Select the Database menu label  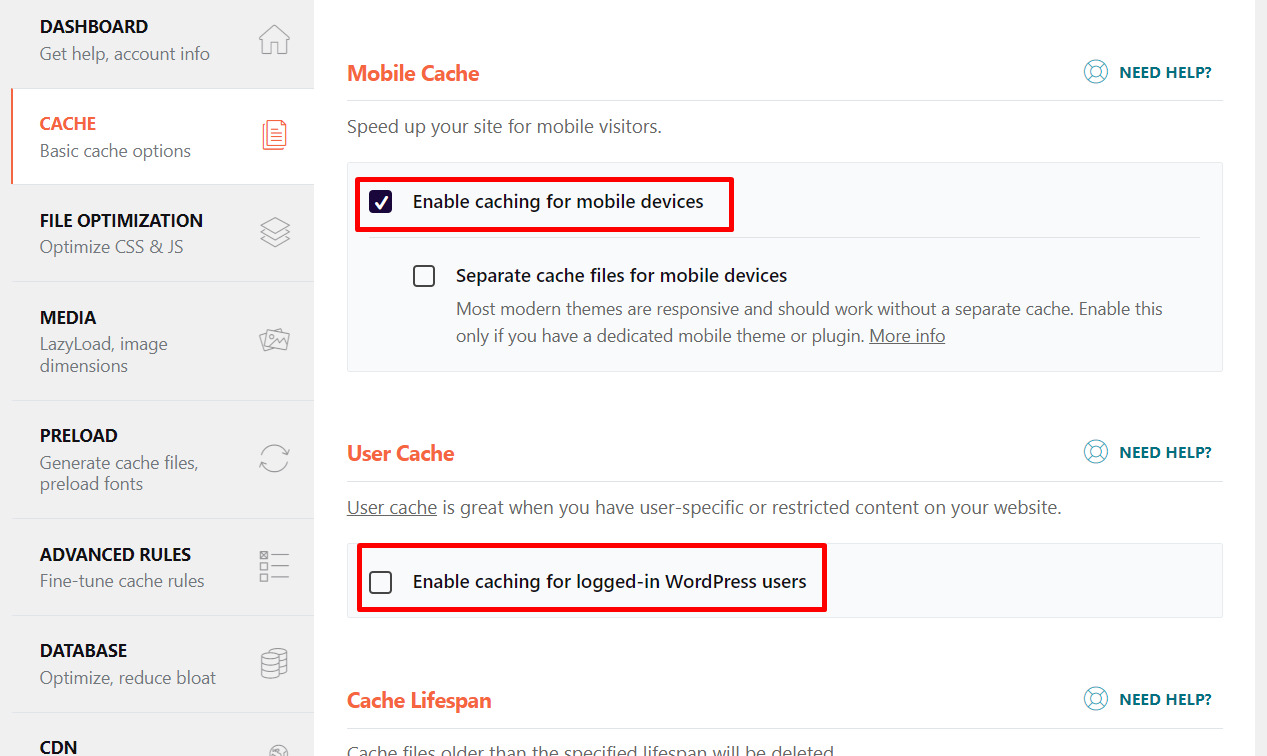click(x=83, y=651)
